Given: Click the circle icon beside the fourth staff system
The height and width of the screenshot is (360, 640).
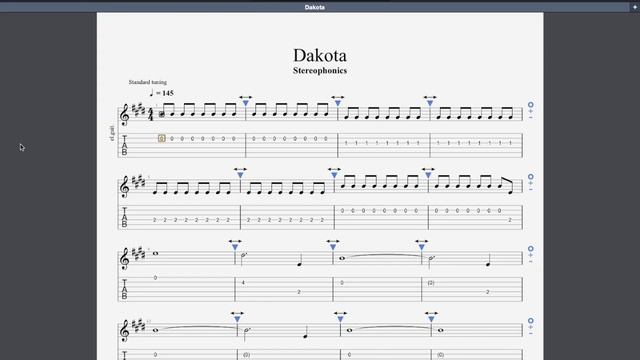Looking at the screenshot, I should pyautogui.click(x=531, y=321).
